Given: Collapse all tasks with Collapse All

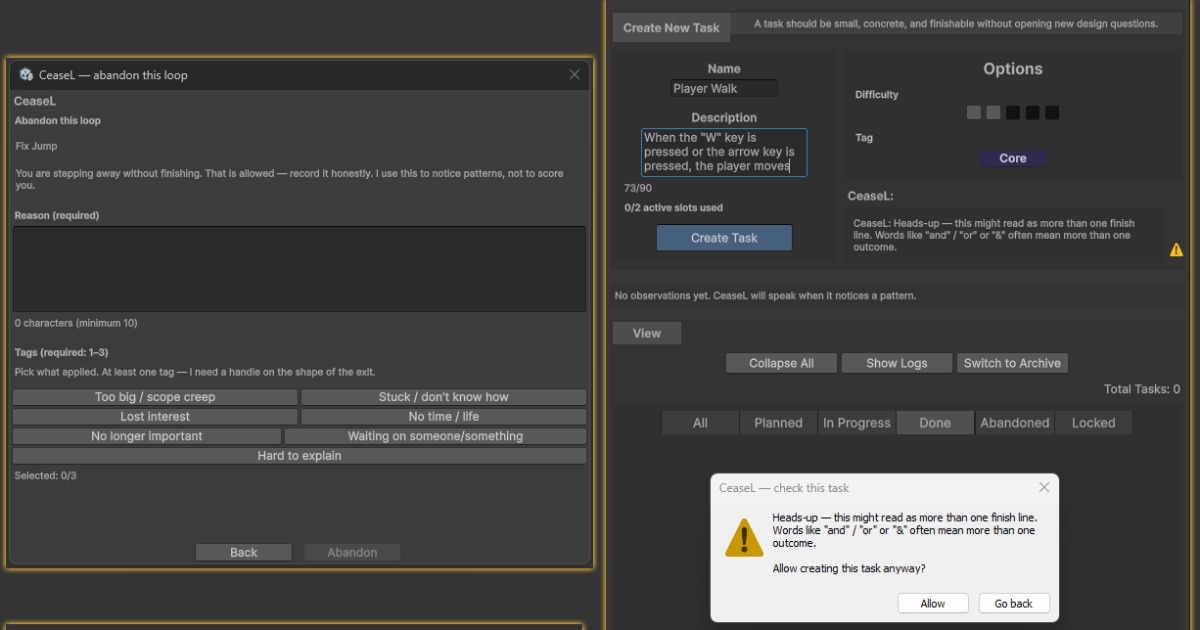Looking at the screenshot, I should (781, 363).
